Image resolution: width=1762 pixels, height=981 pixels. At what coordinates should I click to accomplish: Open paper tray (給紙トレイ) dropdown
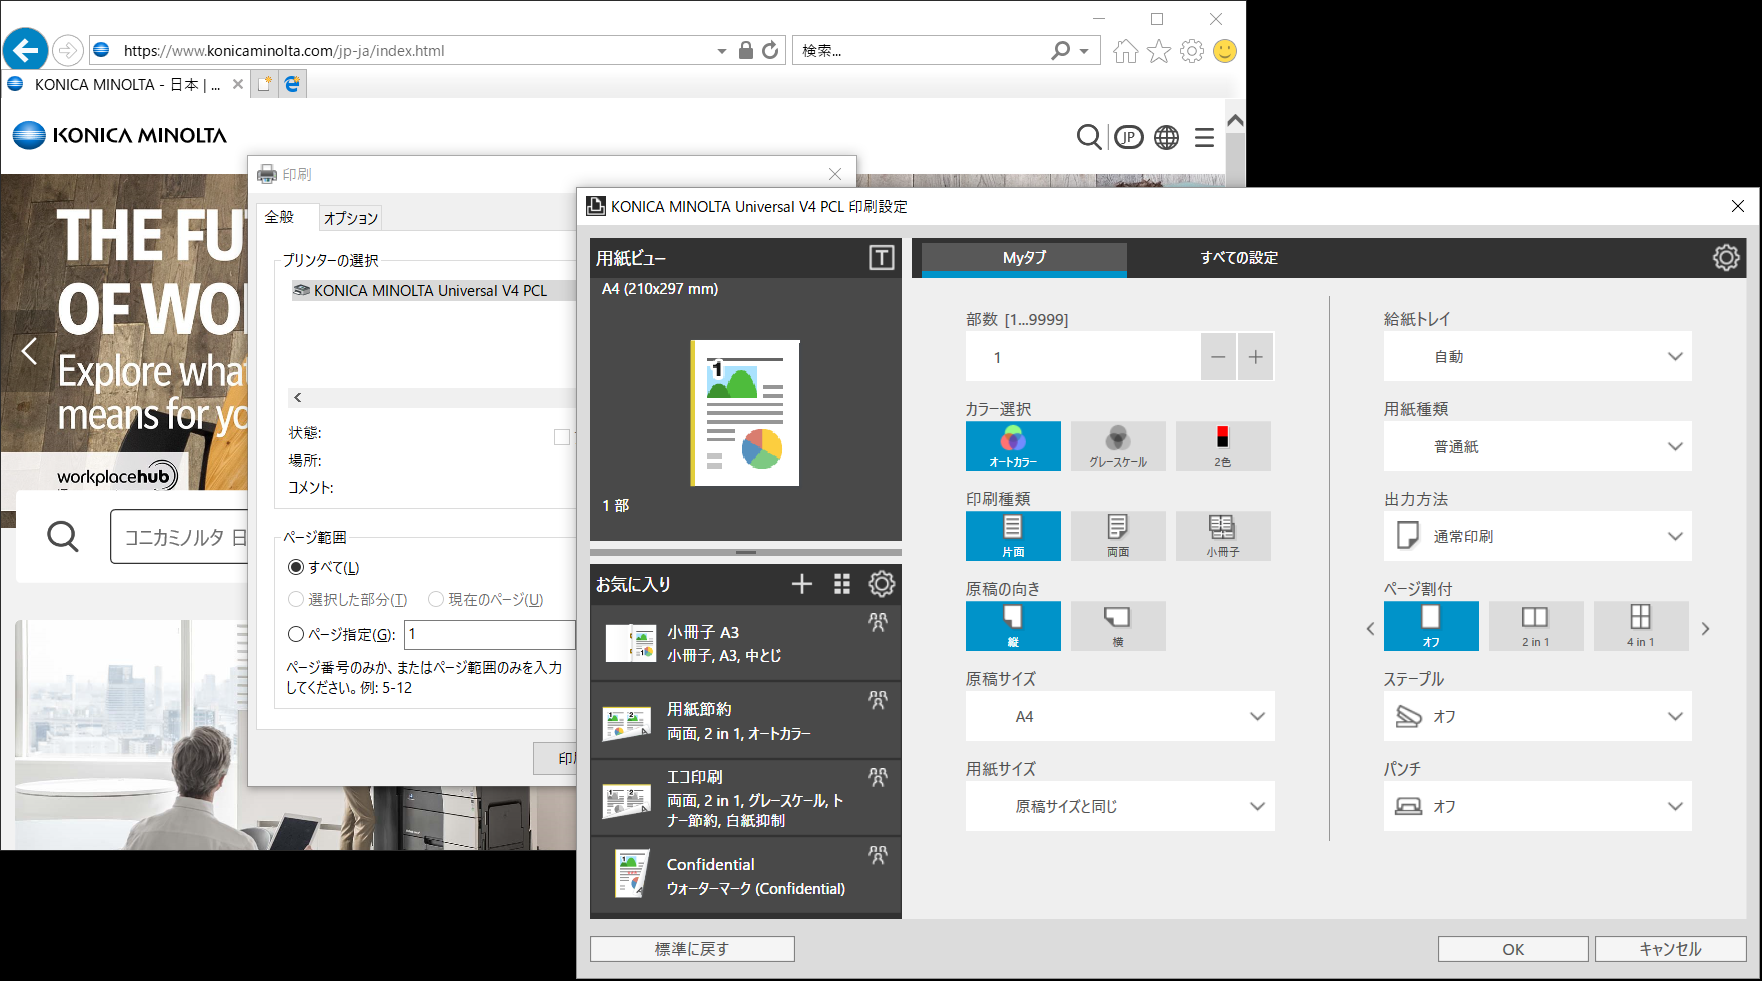click(x=1538, y=356)
